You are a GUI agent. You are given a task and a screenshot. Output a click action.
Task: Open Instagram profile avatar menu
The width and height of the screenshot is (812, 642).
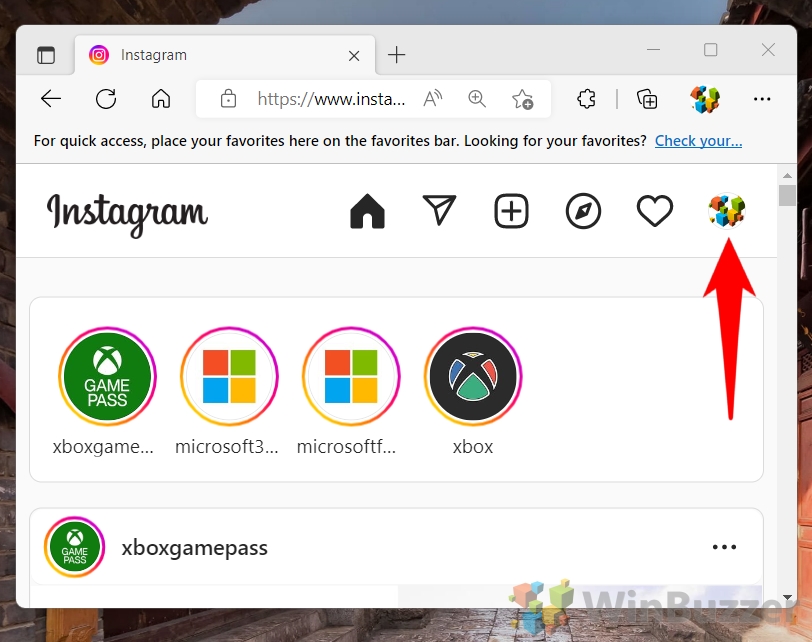pyautogui.click(x=727, y=211)
